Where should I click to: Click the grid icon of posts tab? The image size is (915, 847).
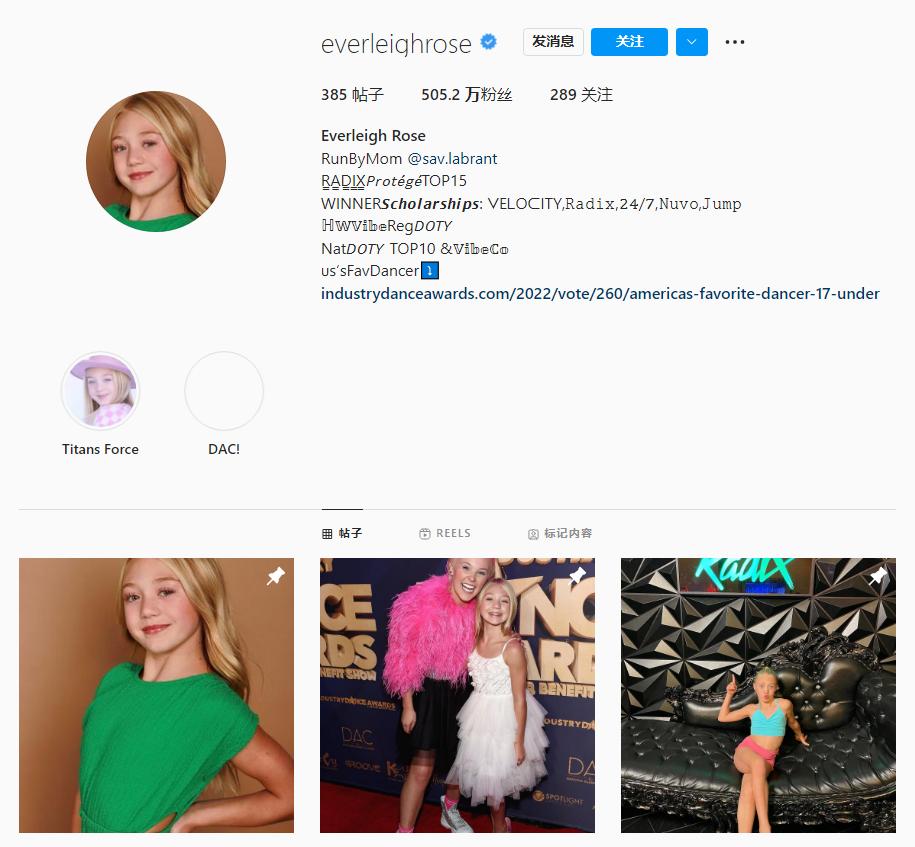coord(327,534)
